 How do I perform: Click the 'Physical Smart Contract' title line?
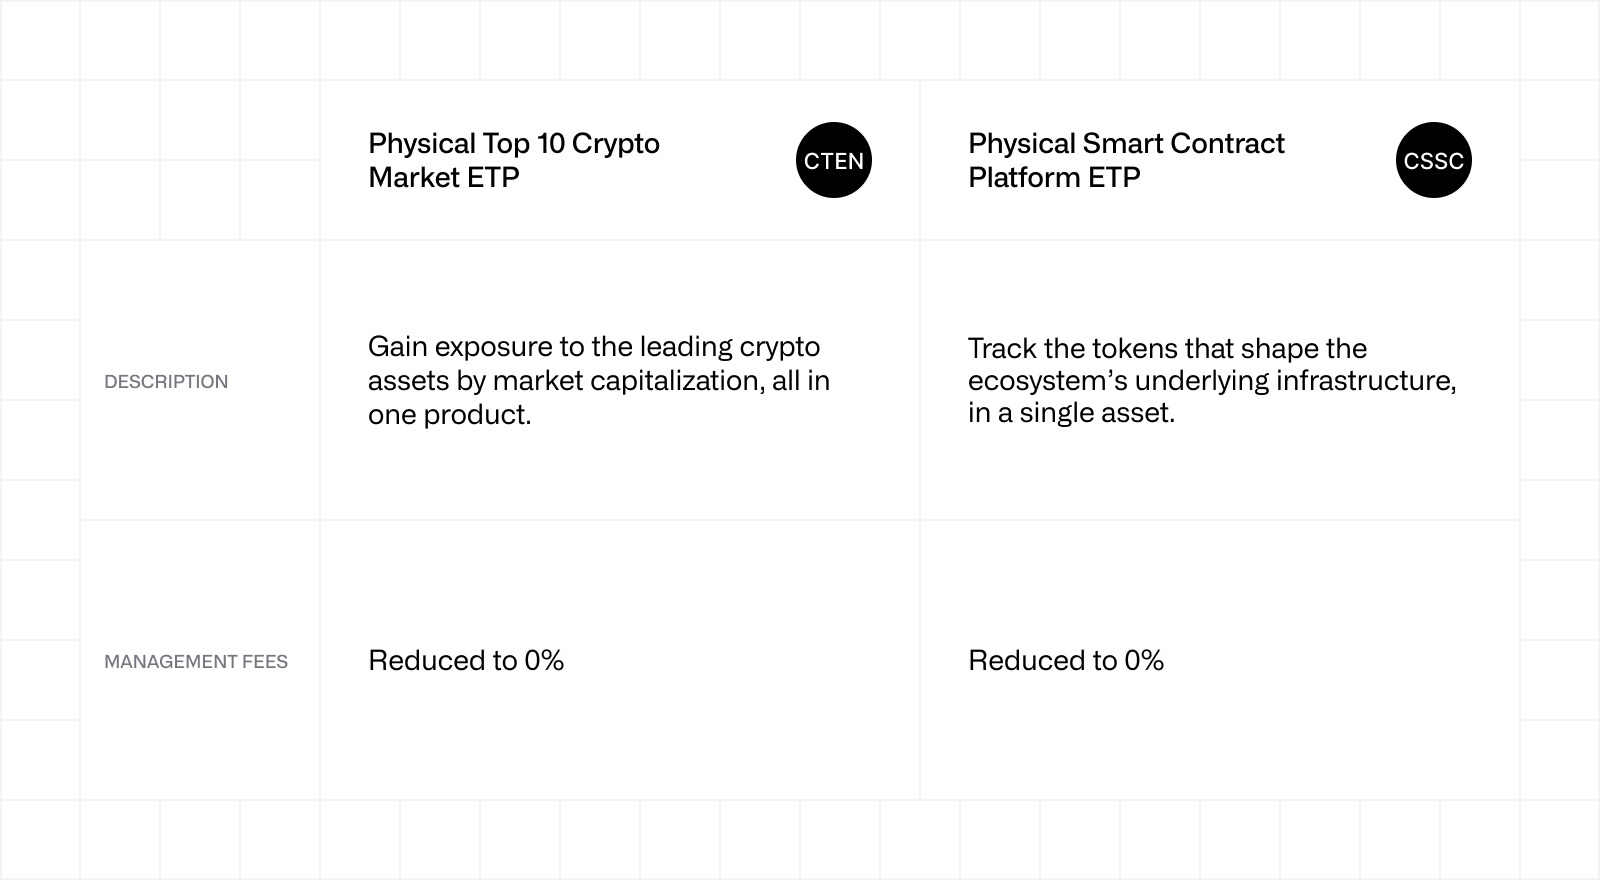(1126, 144)
